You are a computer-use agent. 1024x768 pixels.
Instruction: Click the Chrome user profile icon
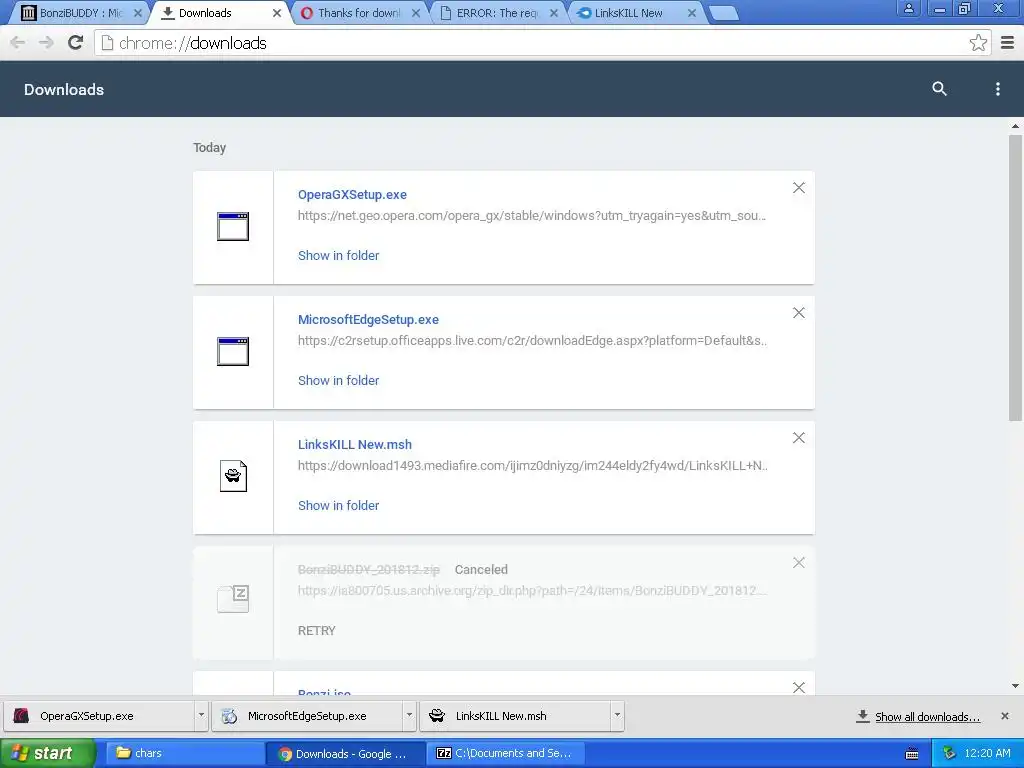pos(908,8)
